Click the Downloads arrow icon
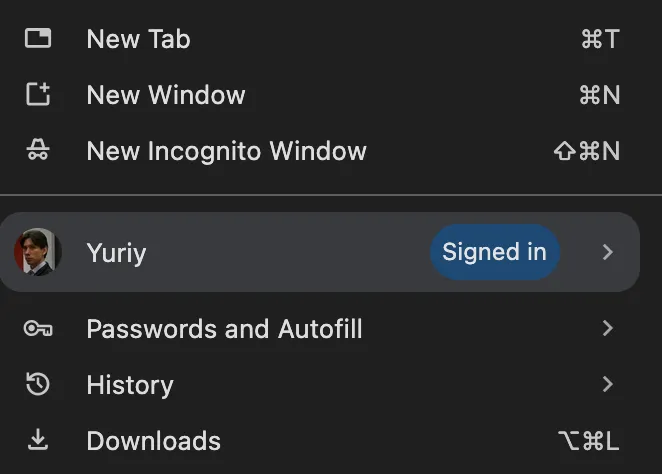This screenshot has height=474, width=662. (x=38, y=441)
